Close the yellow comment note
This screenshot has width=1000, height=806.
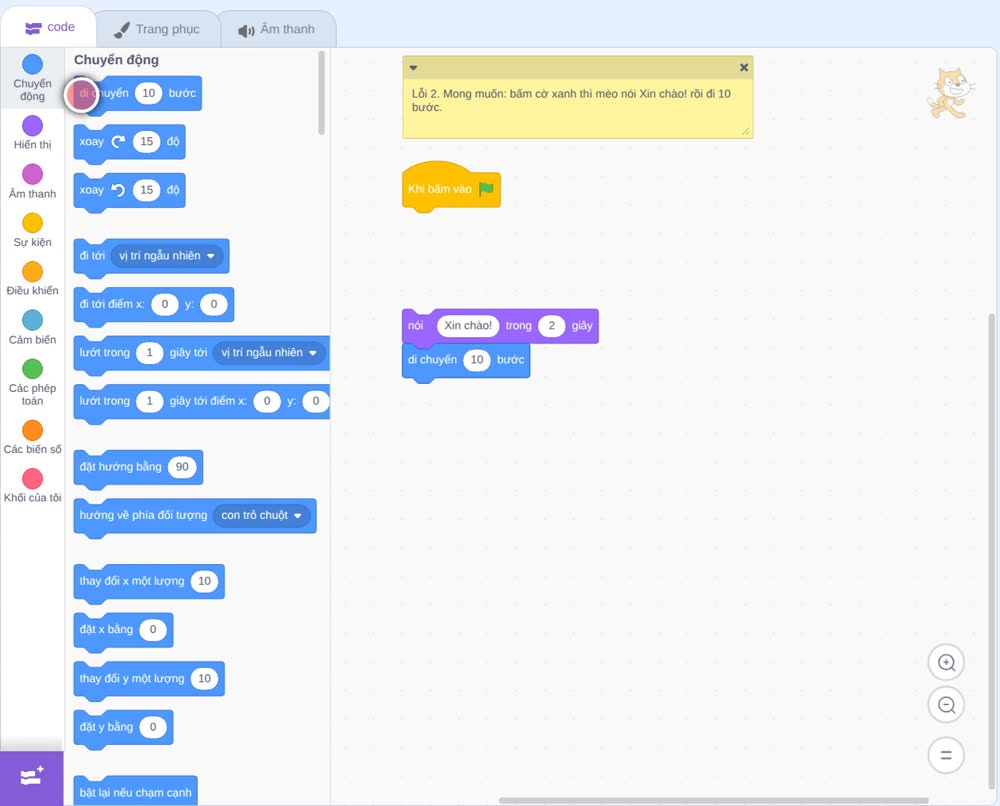tap(744, 68)
